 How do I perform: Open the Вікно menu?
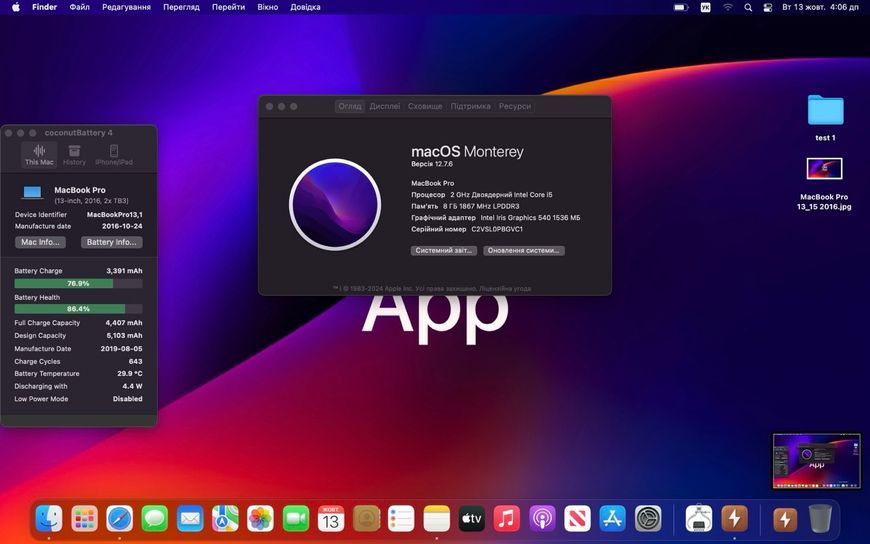pos(267,7)
